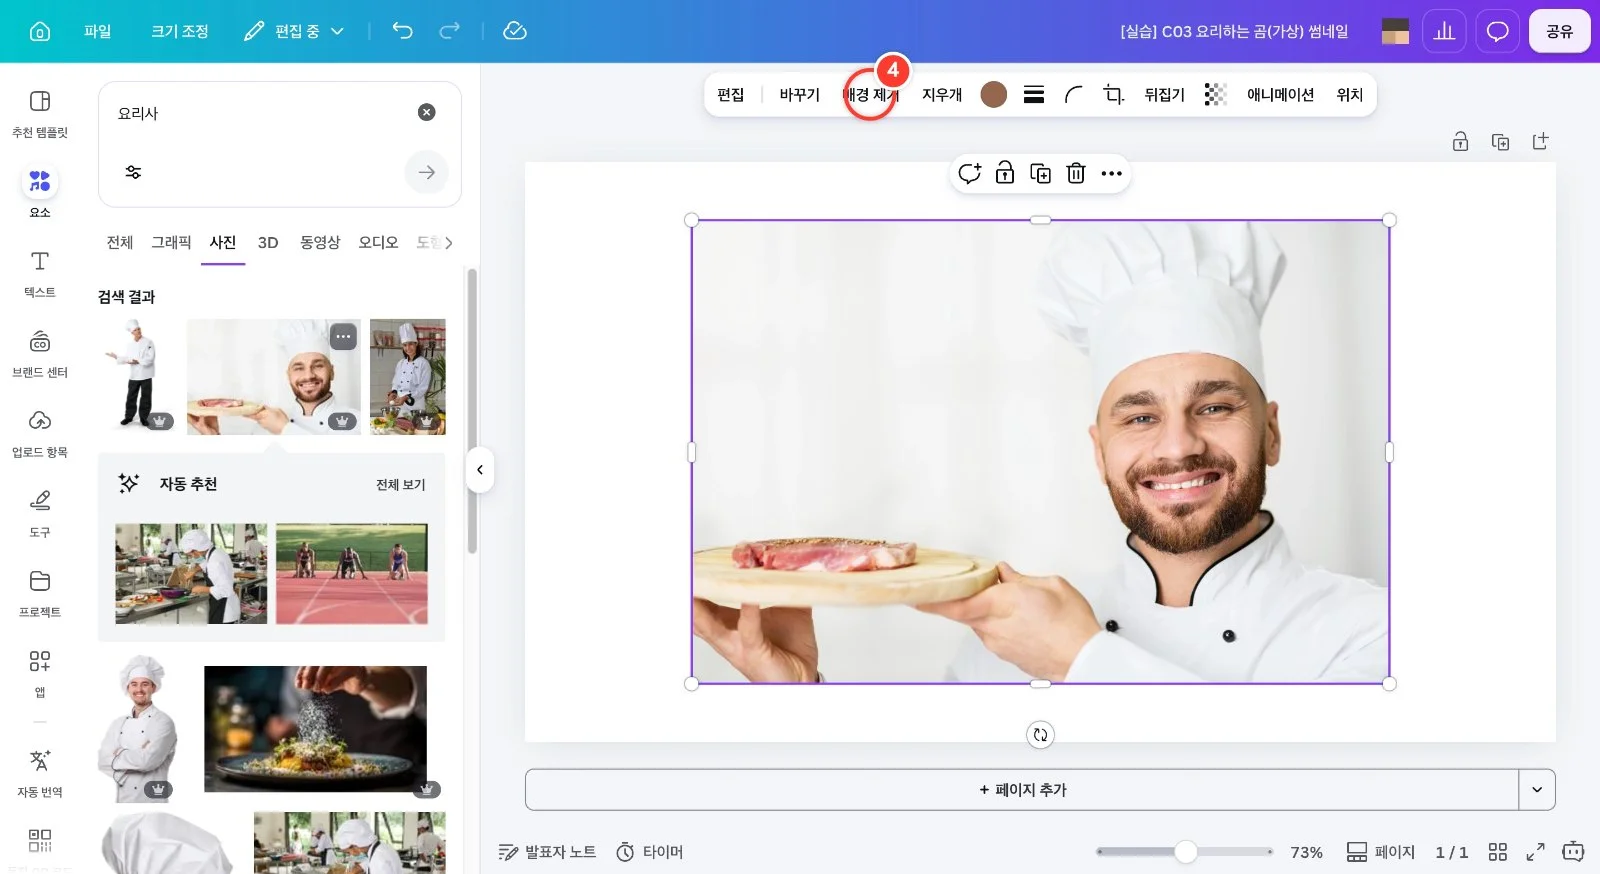
Task: Open 도구 drawing sidebar panel
Action: (x=40, y=513)
